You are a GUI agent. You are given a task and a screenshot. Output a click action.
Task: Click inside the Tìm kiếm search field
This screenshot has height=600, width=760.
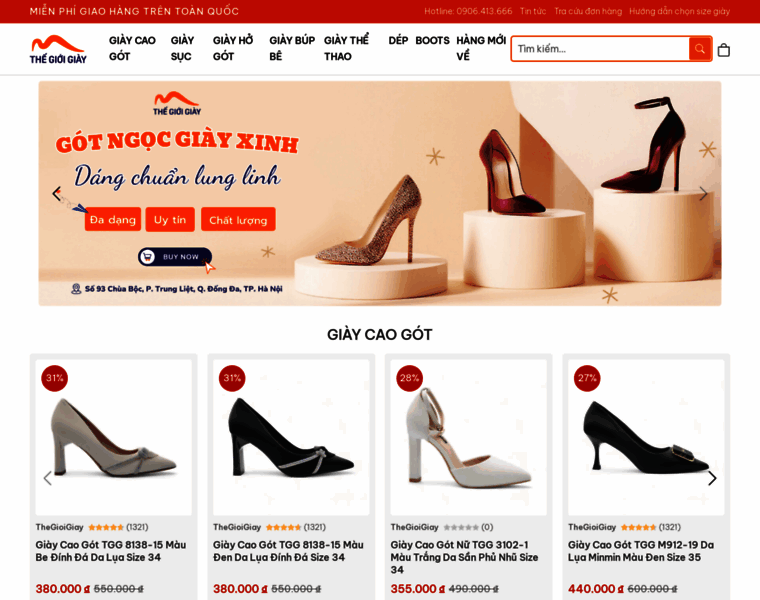(x=600, y=48)
